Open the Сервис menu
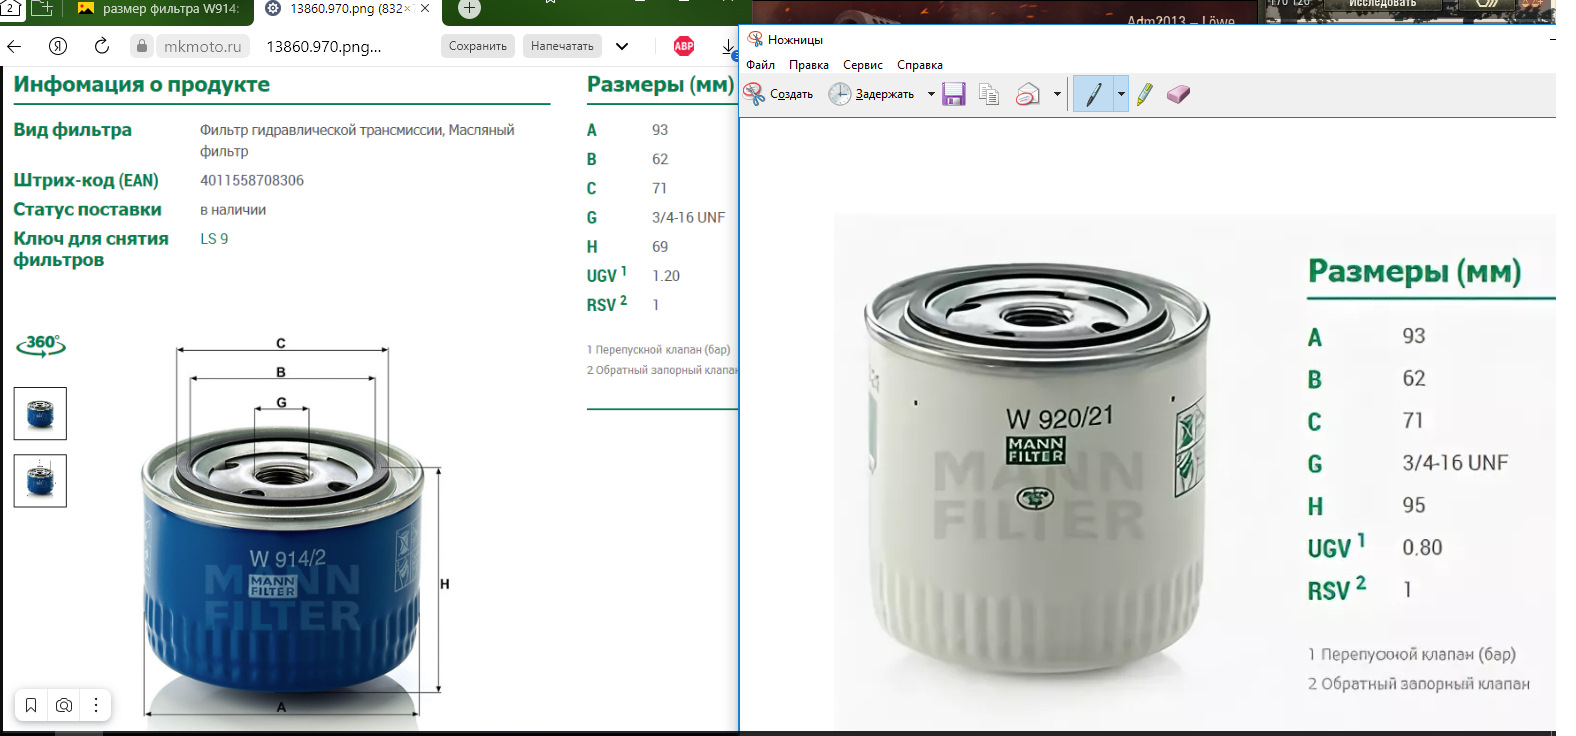Viewport: 1576px width, 736px height. (x=862, y=65)
